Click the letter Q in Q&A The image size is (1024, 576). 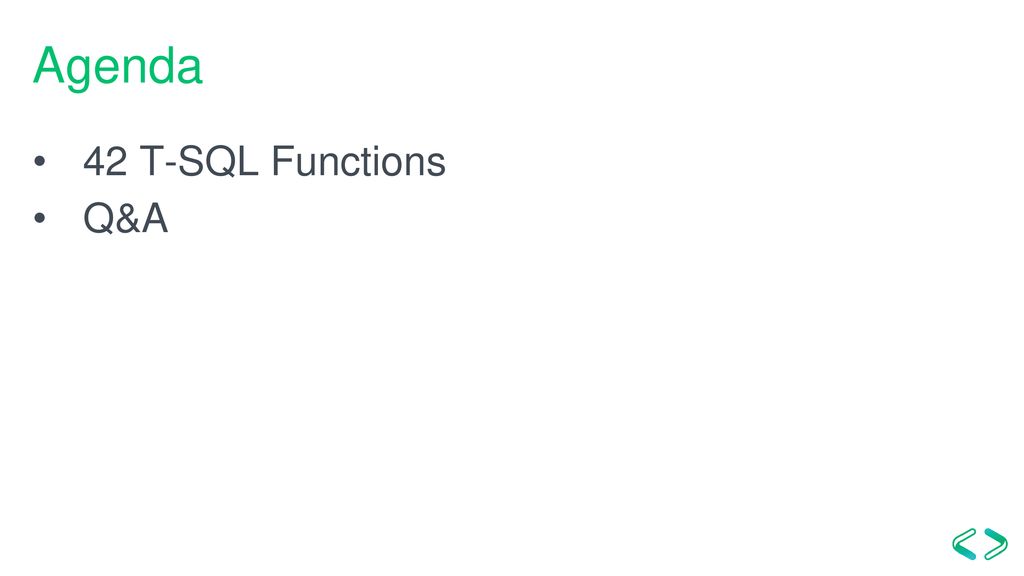(99, 219)
